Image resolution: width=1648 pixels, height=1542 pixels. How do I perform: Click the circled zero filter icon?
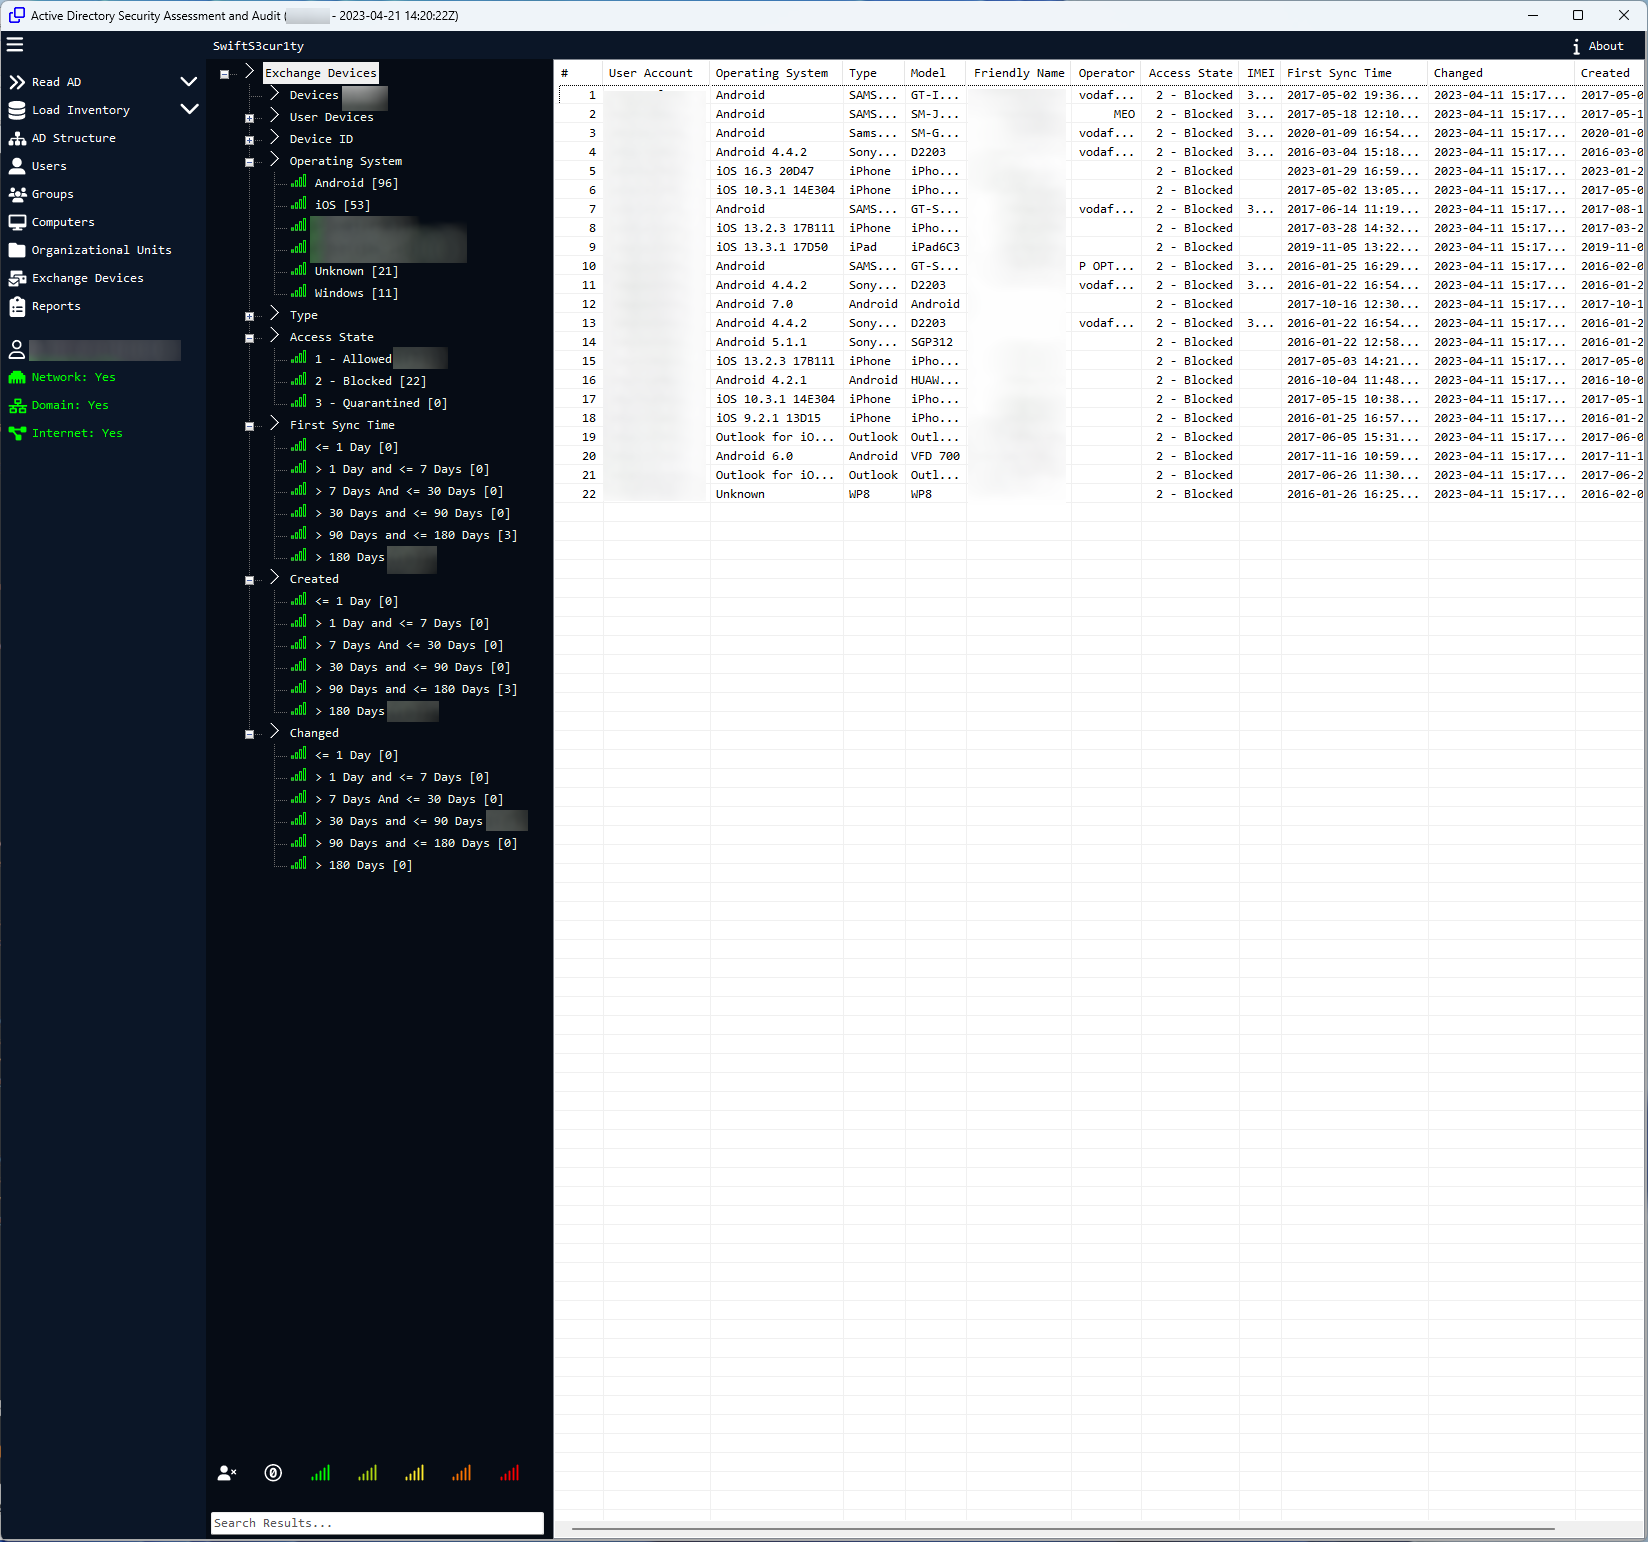273,1473
